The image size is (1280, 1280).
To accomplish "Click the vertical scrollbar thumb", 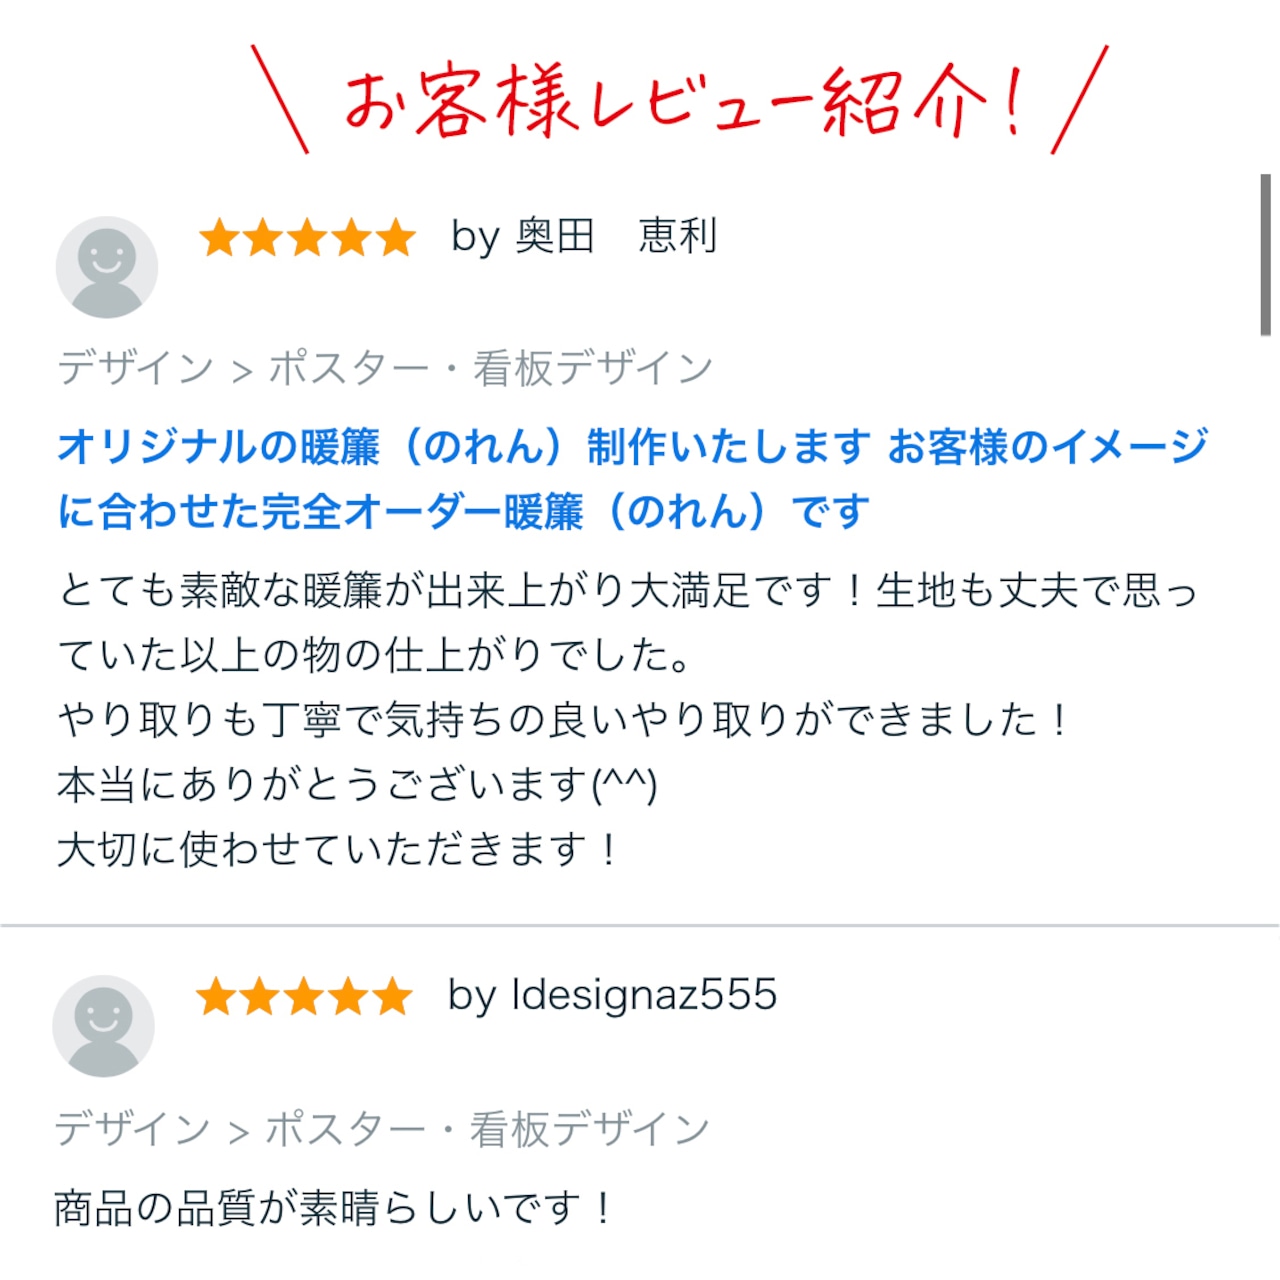I will coord(1265,255).
